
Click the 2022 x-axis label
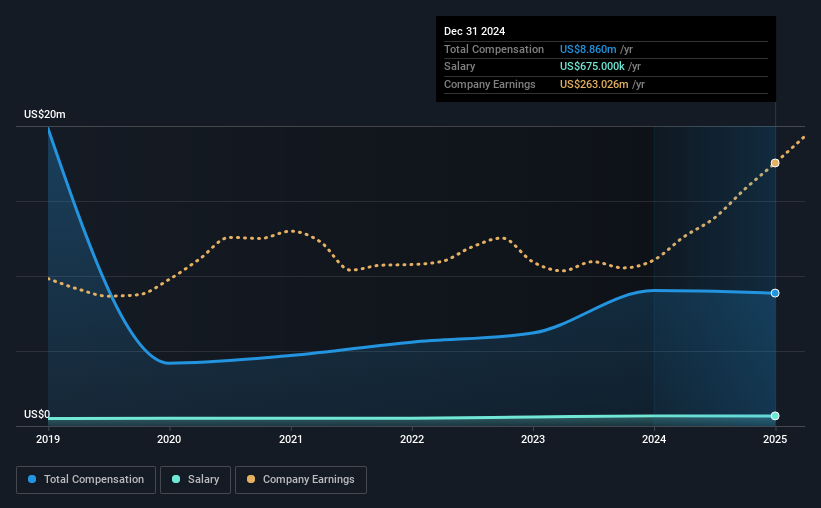(x=412, y=439)
